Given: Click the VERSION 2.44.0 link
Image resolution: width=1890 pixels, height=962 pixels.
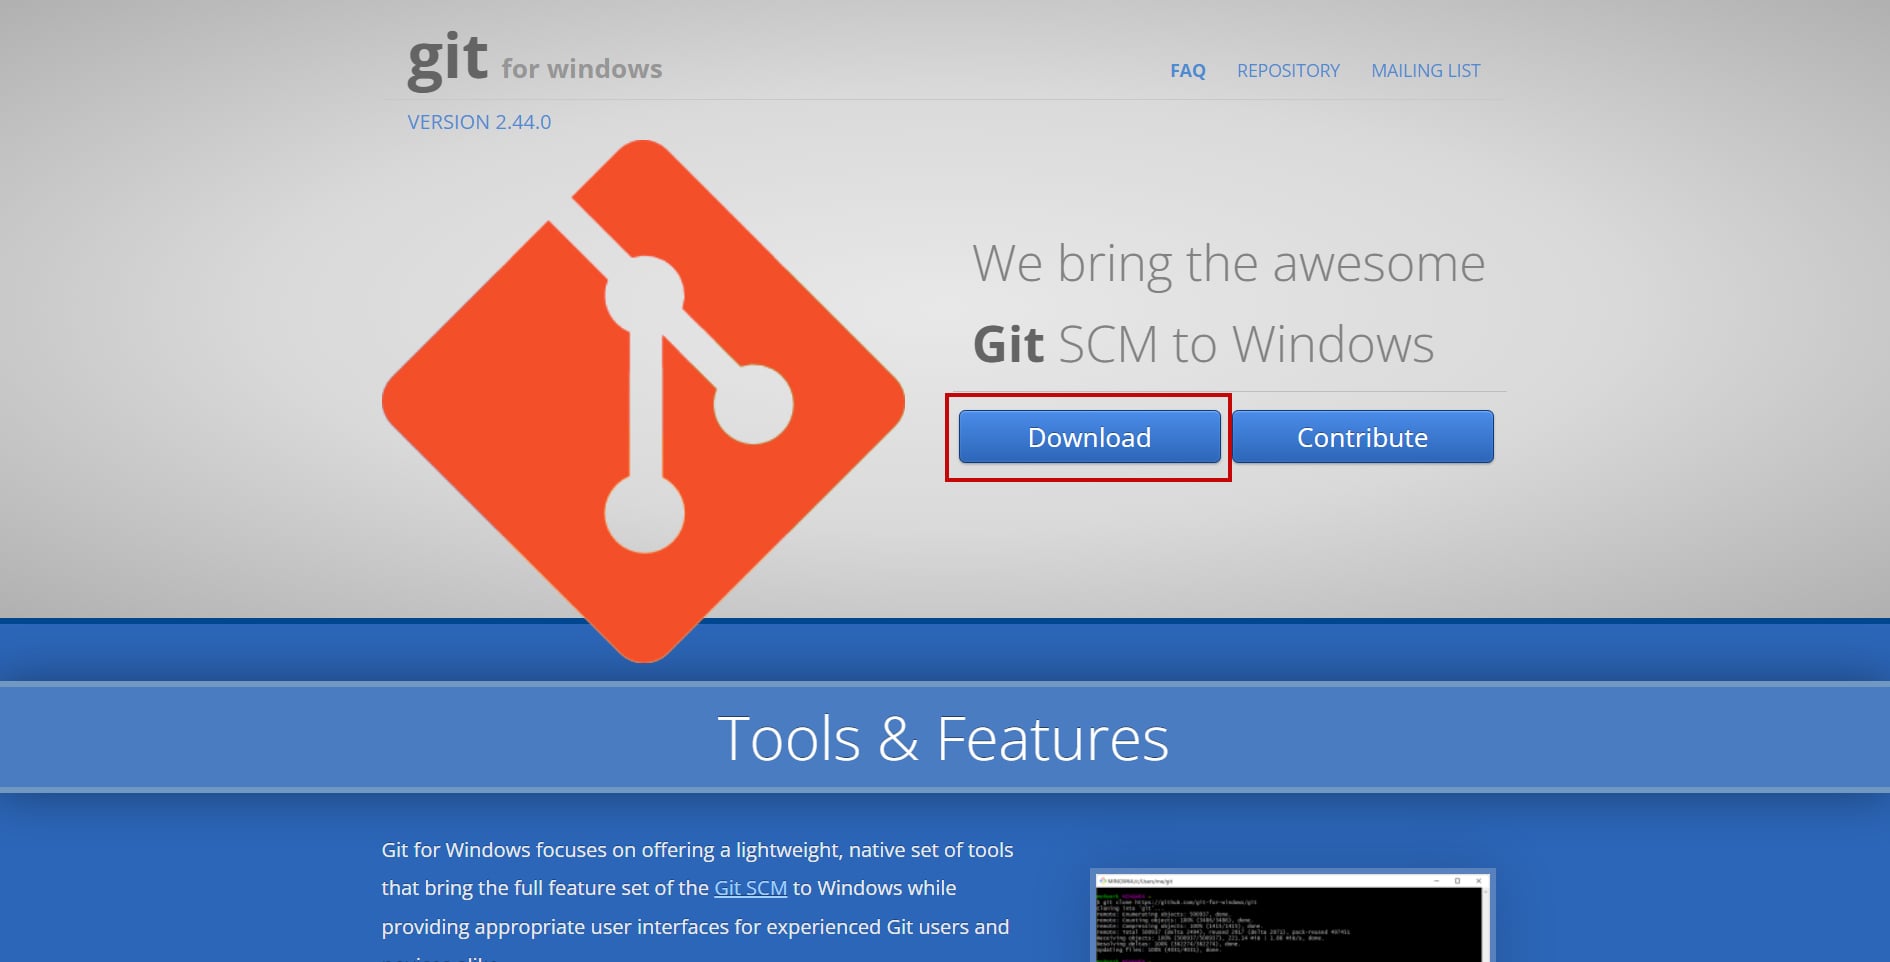Looking at the screenshot, I should 479,122.
